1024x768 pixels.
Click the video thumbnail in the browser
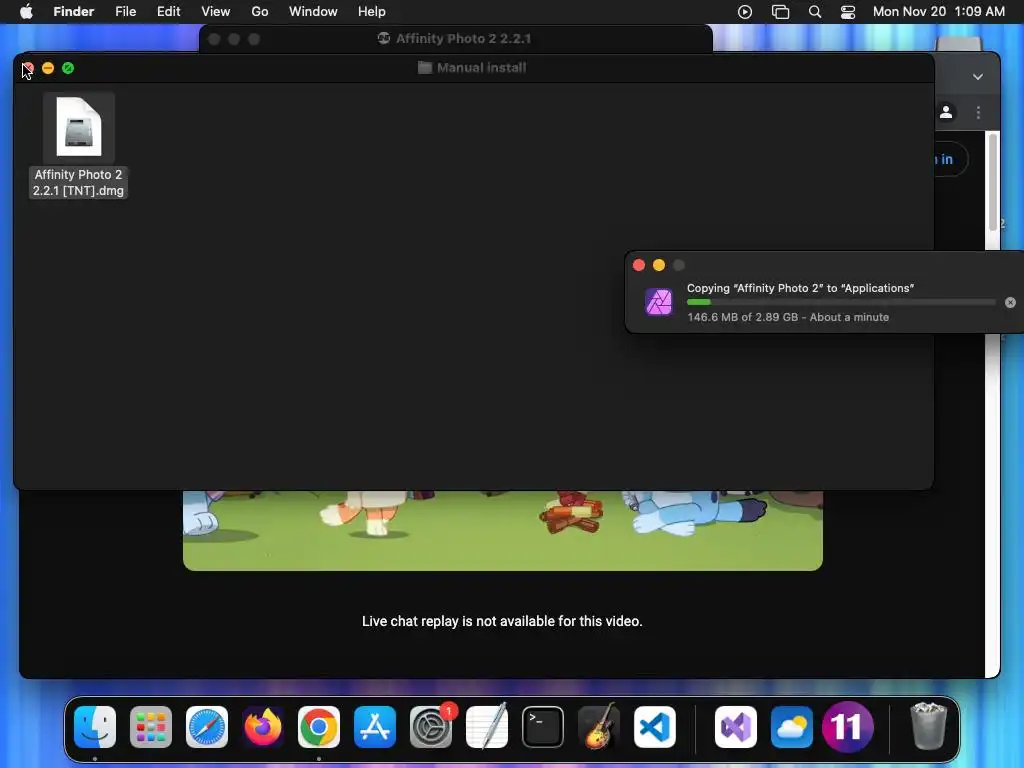pyautogui.click(x=503, y=530)
